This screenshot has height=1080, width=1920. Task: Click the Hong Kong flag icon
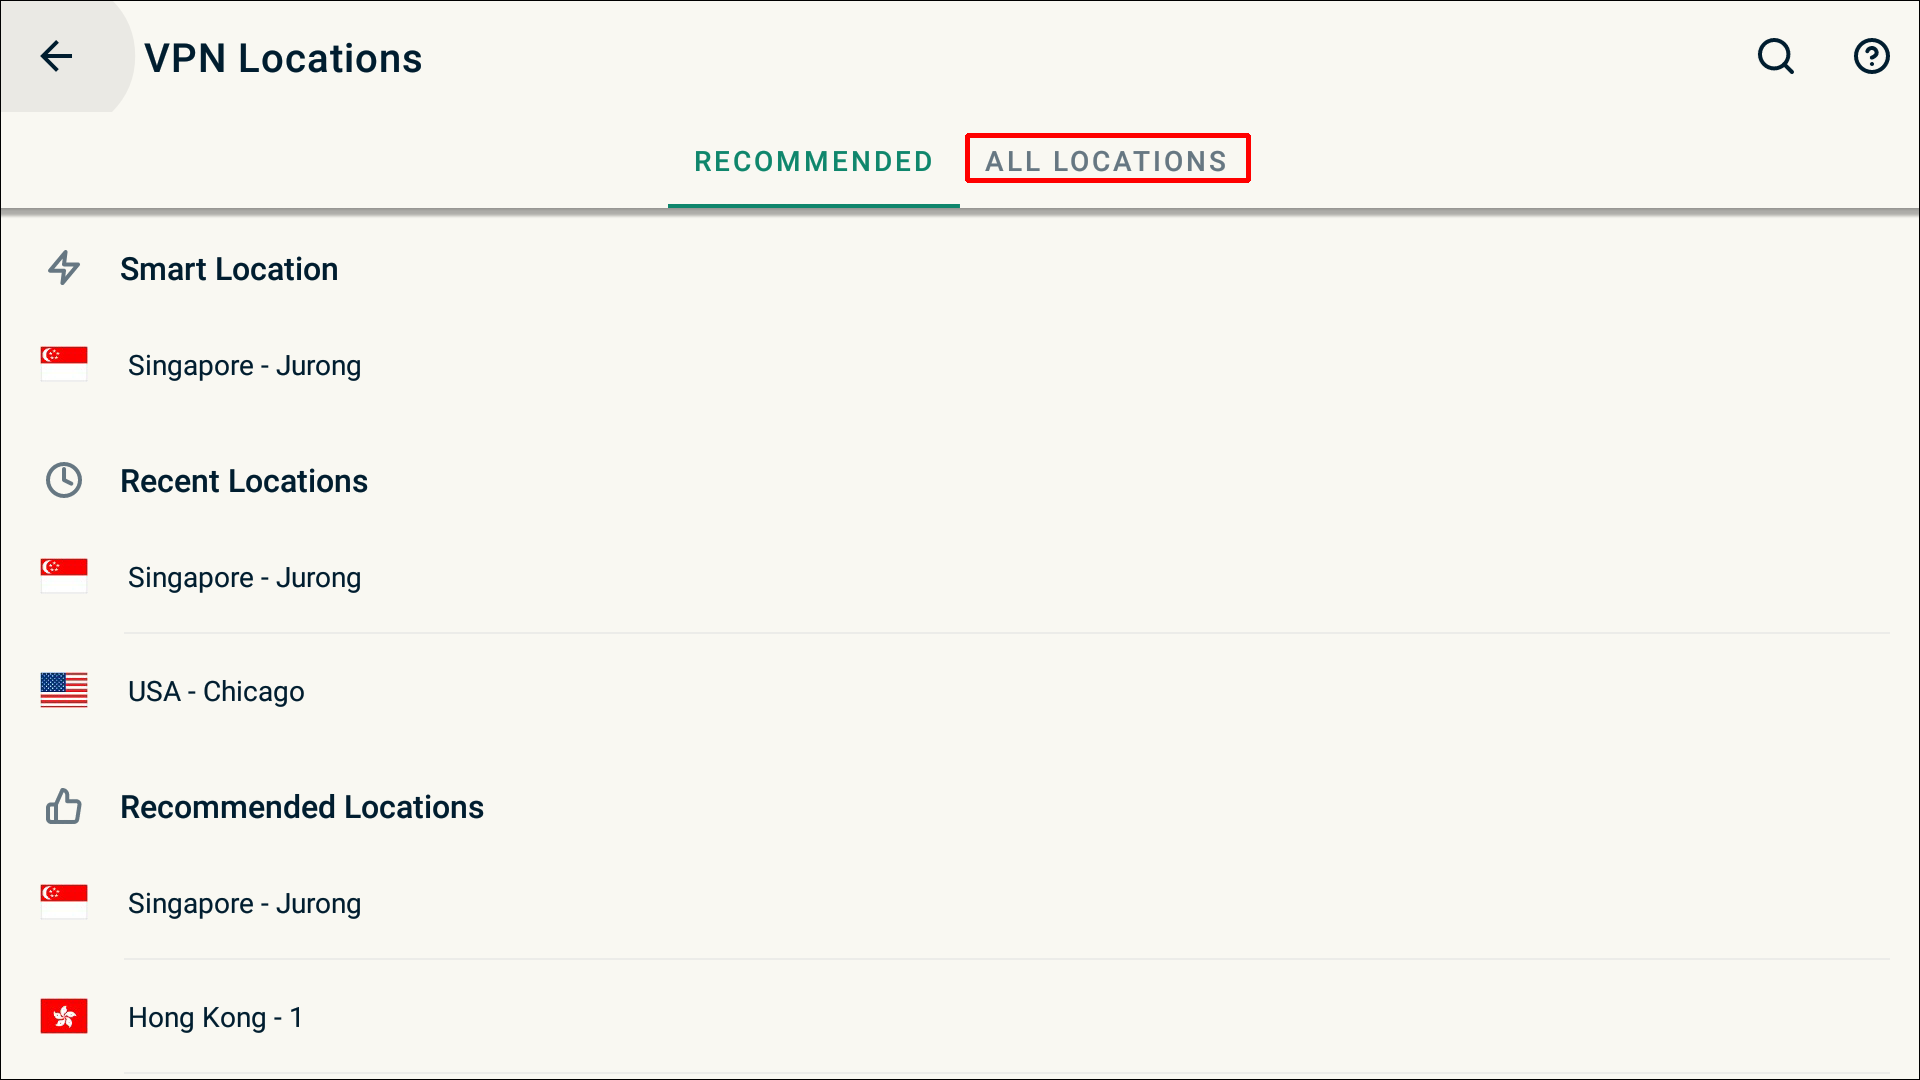point(64,1017)
